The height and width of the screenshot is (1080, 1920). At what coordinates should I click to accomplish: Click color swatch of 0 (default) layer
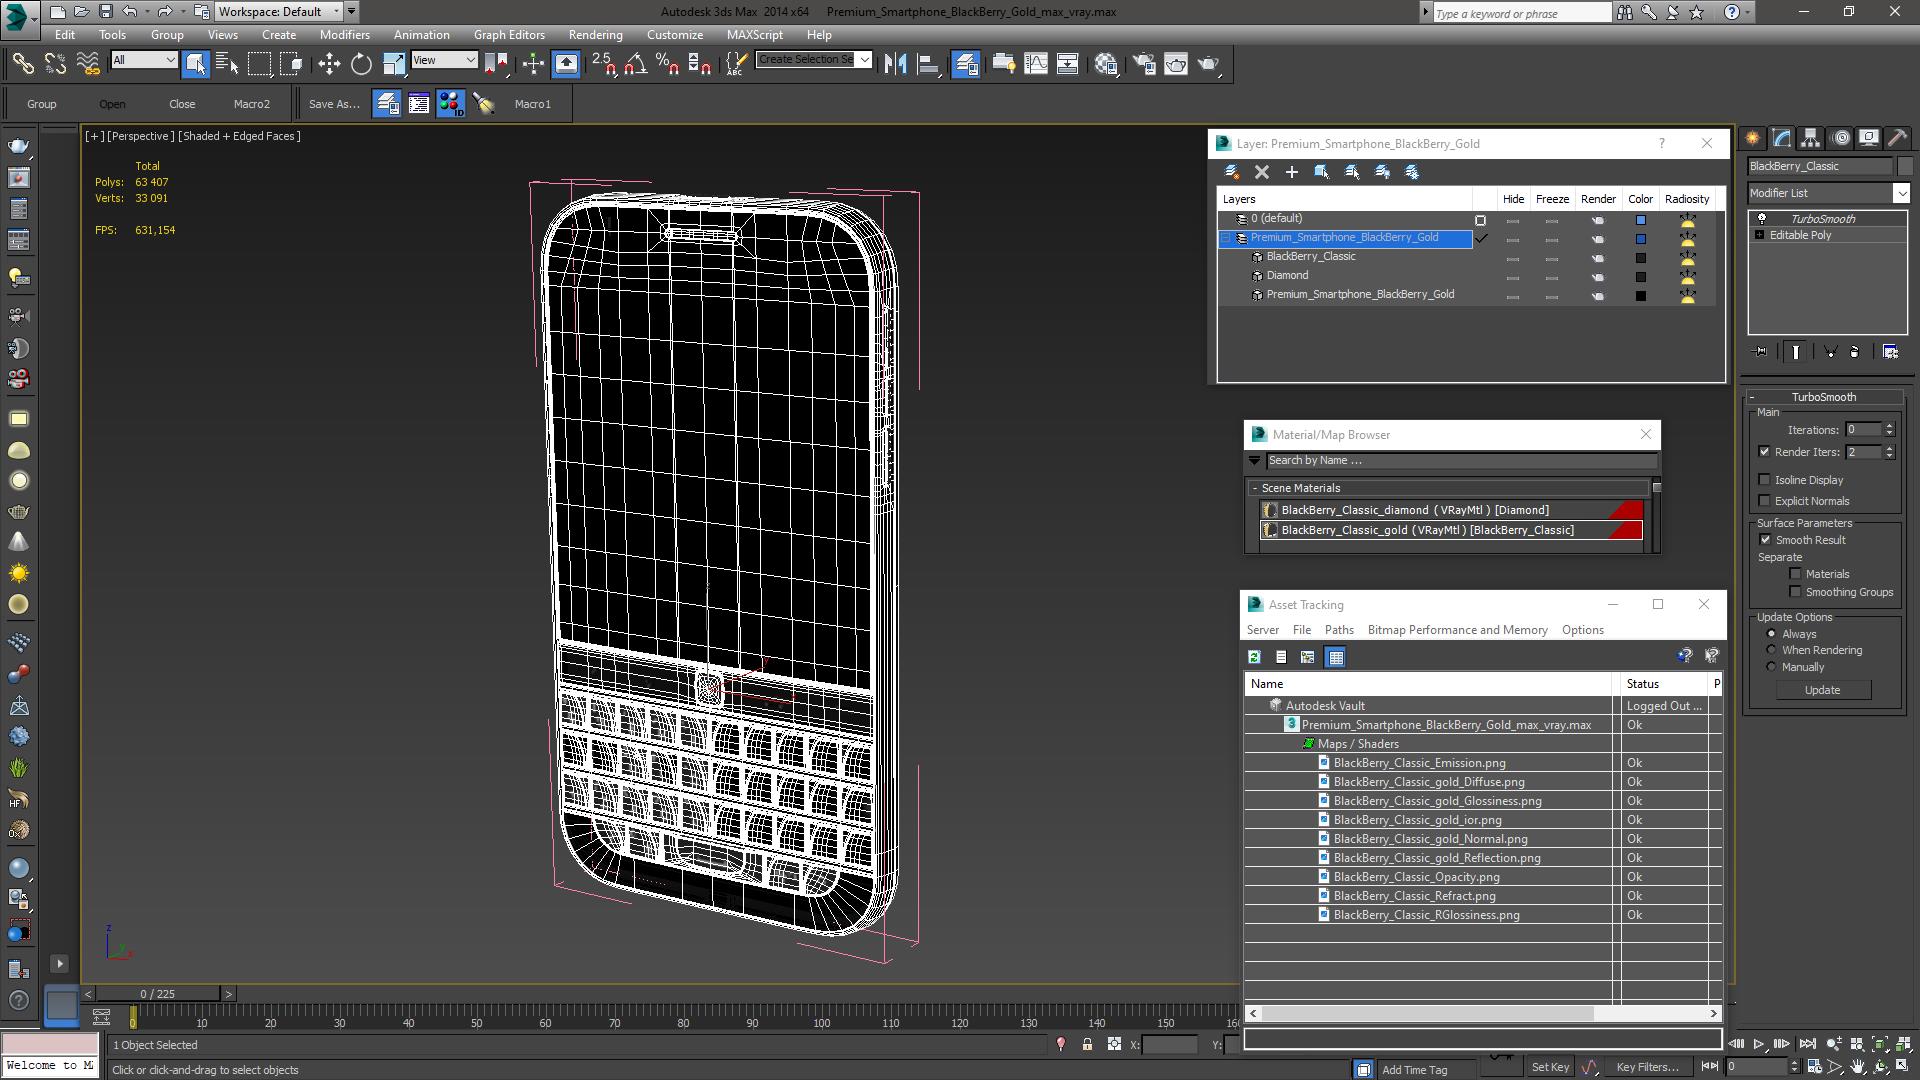(1640, 220)
